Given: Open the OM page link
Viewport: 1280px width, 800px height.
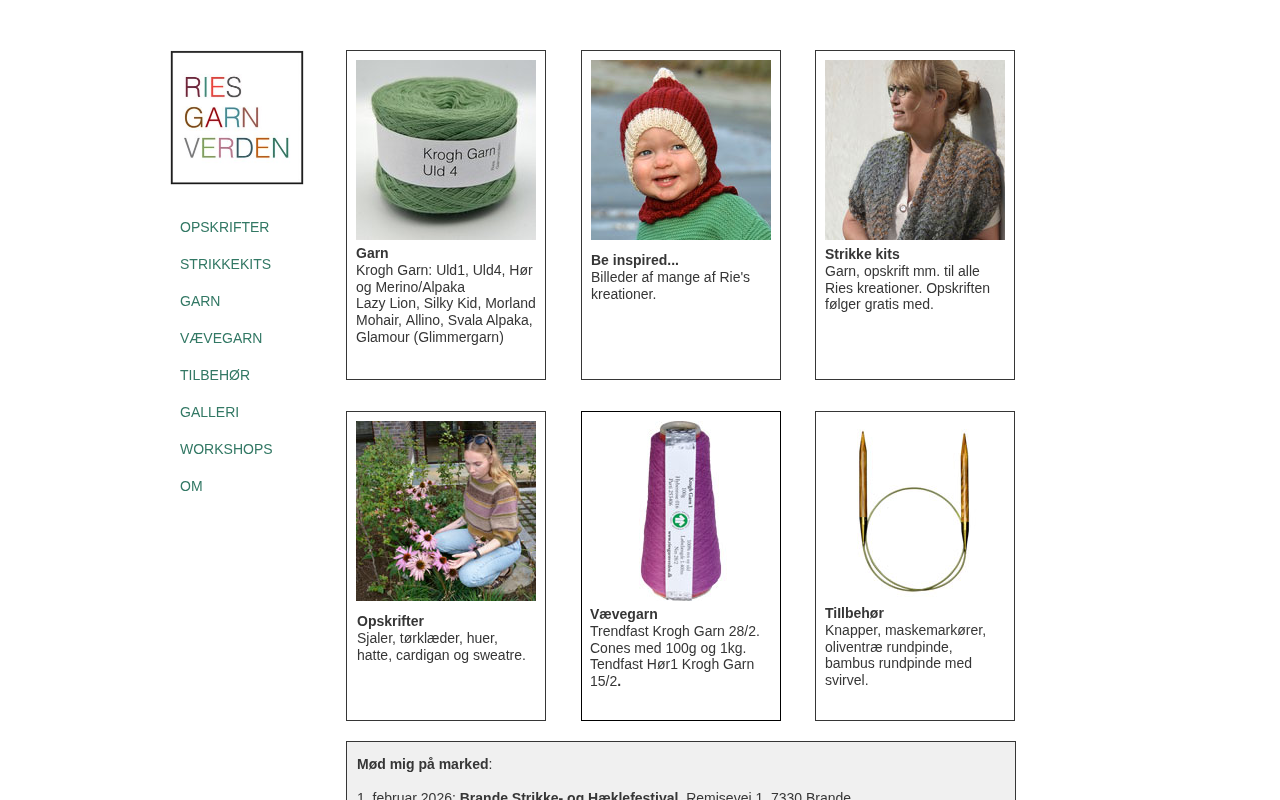Looking at the screenshot, I should coord(191,486).
